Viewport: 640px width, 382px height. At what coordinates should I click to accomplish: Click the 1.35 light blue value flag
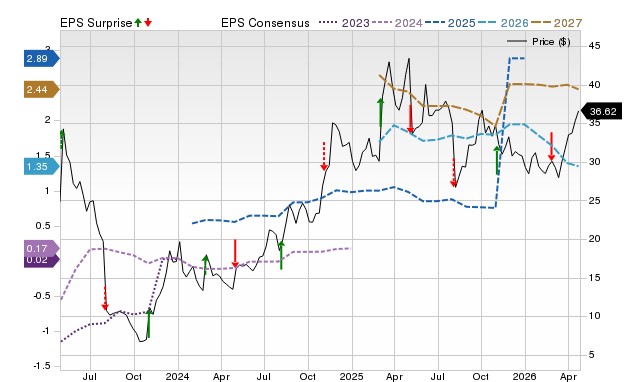[42, 167]
